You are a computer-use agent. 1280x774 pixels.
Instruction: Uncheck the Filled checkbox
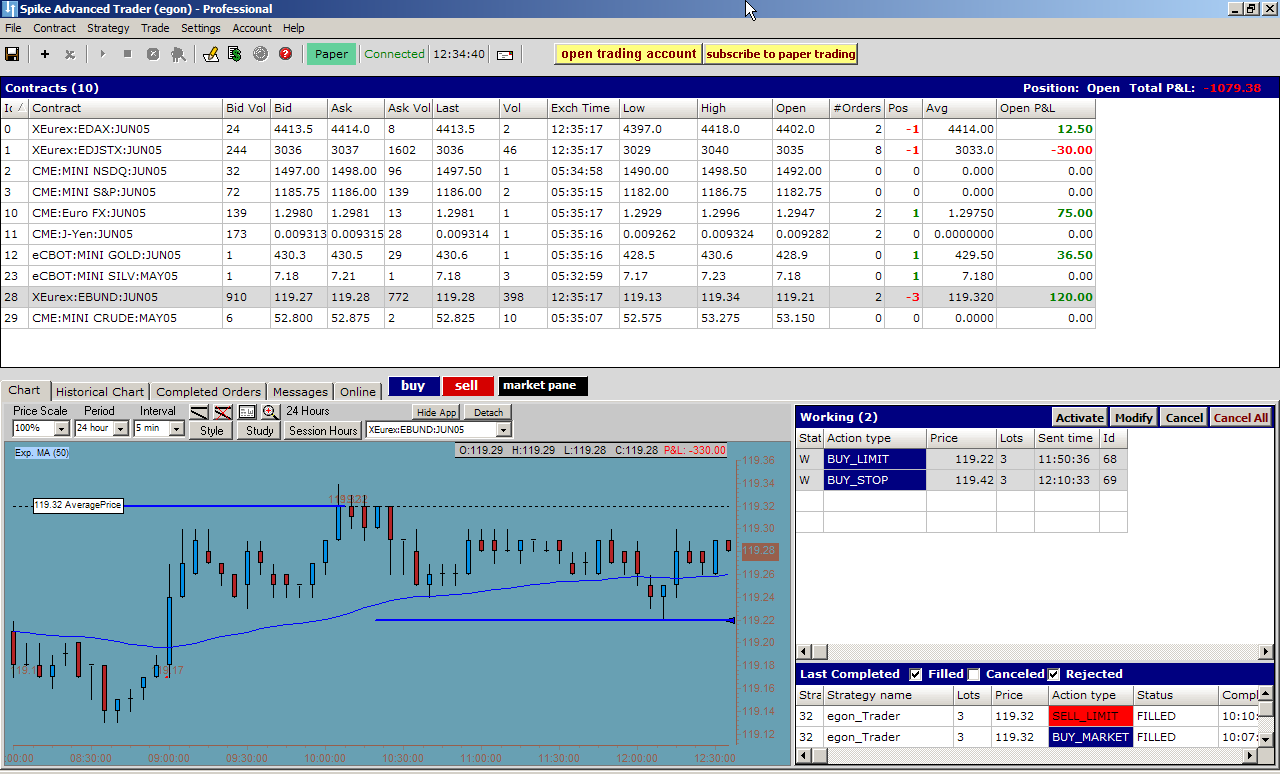916,674
